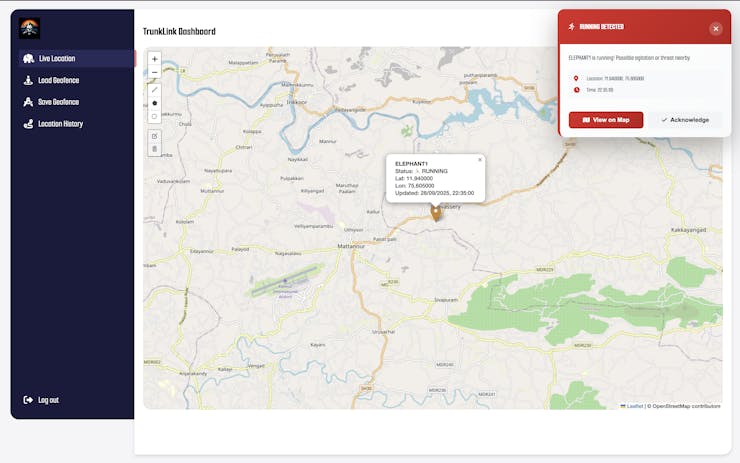740x463 pixels.
Task: Click the icon beside Load Geofence
Action: 28,80
